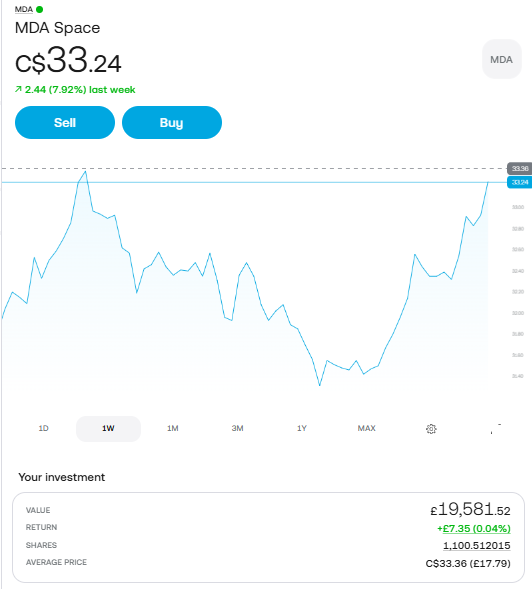Click the green market-open status dot
This screenshot has height=589, width=532.
(39, 9)
